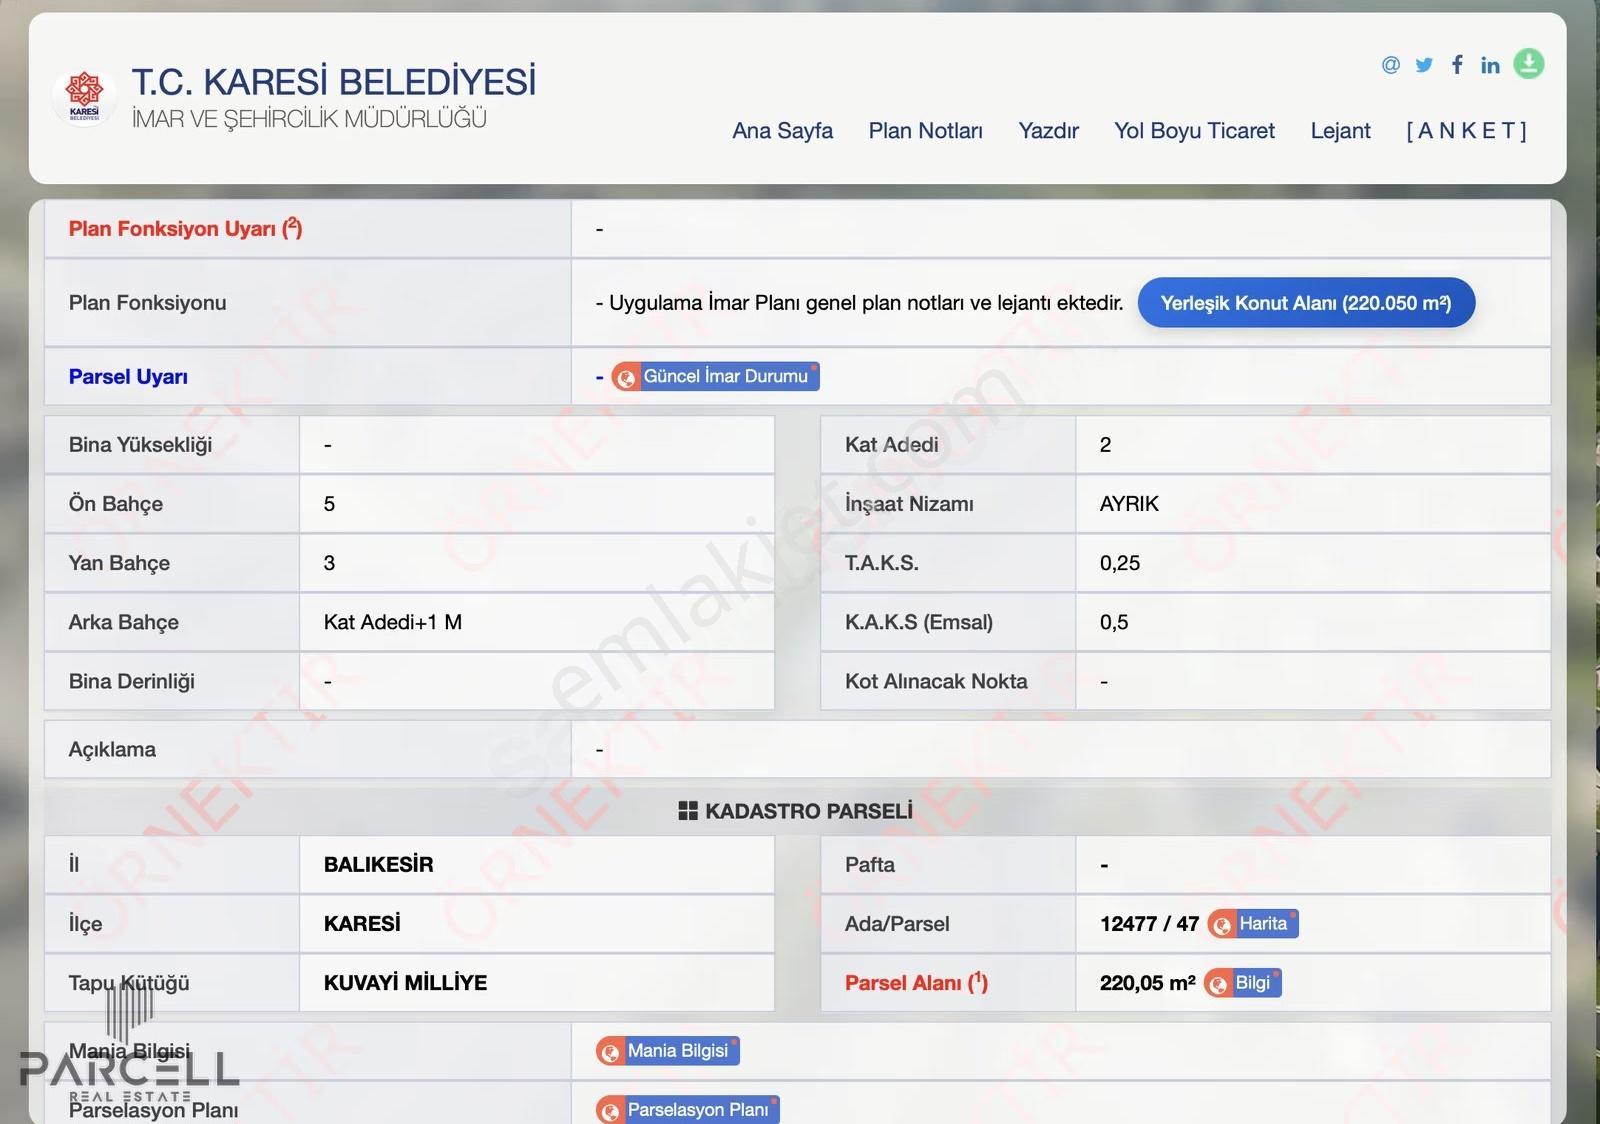Click the T.C. KARESİ BELEDİYESİ title

coord(334,82)
